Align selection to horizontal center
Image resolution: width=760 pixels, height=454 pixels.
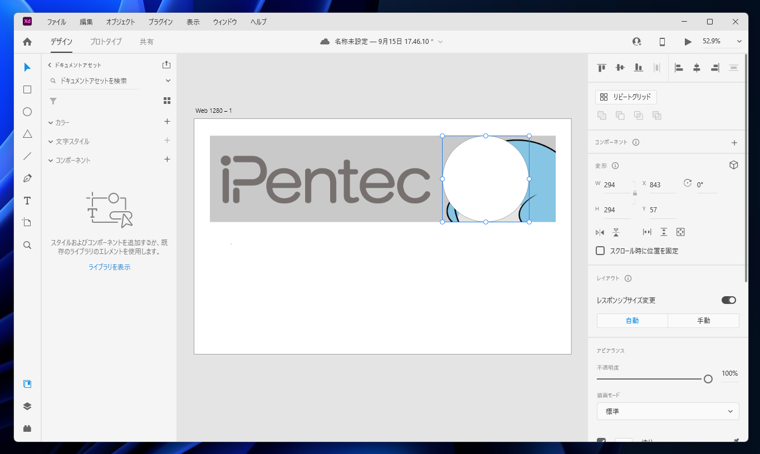(697, 68)
